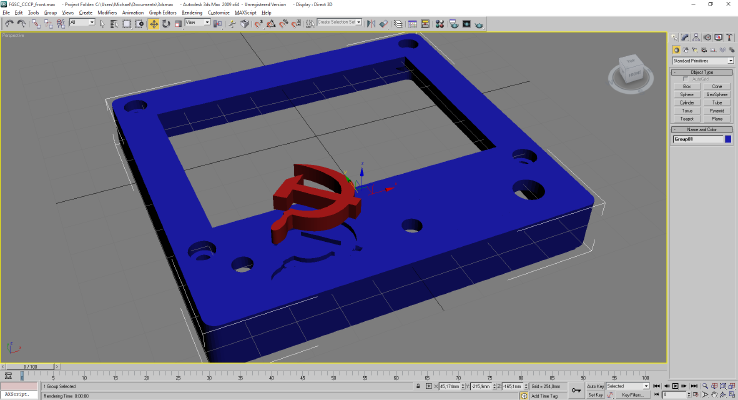The width and height of the screenshot is (738, 400).
Task: Click the Redo arrow in the main toolbar
Action: [21, 24]
